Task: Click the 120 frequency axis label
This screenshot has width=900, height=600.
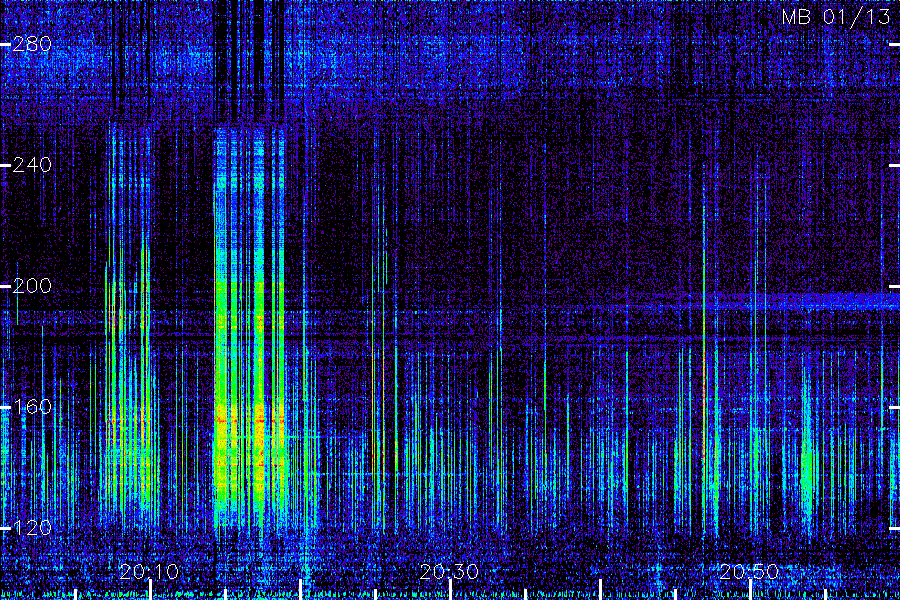Action: tap(32, 528)
